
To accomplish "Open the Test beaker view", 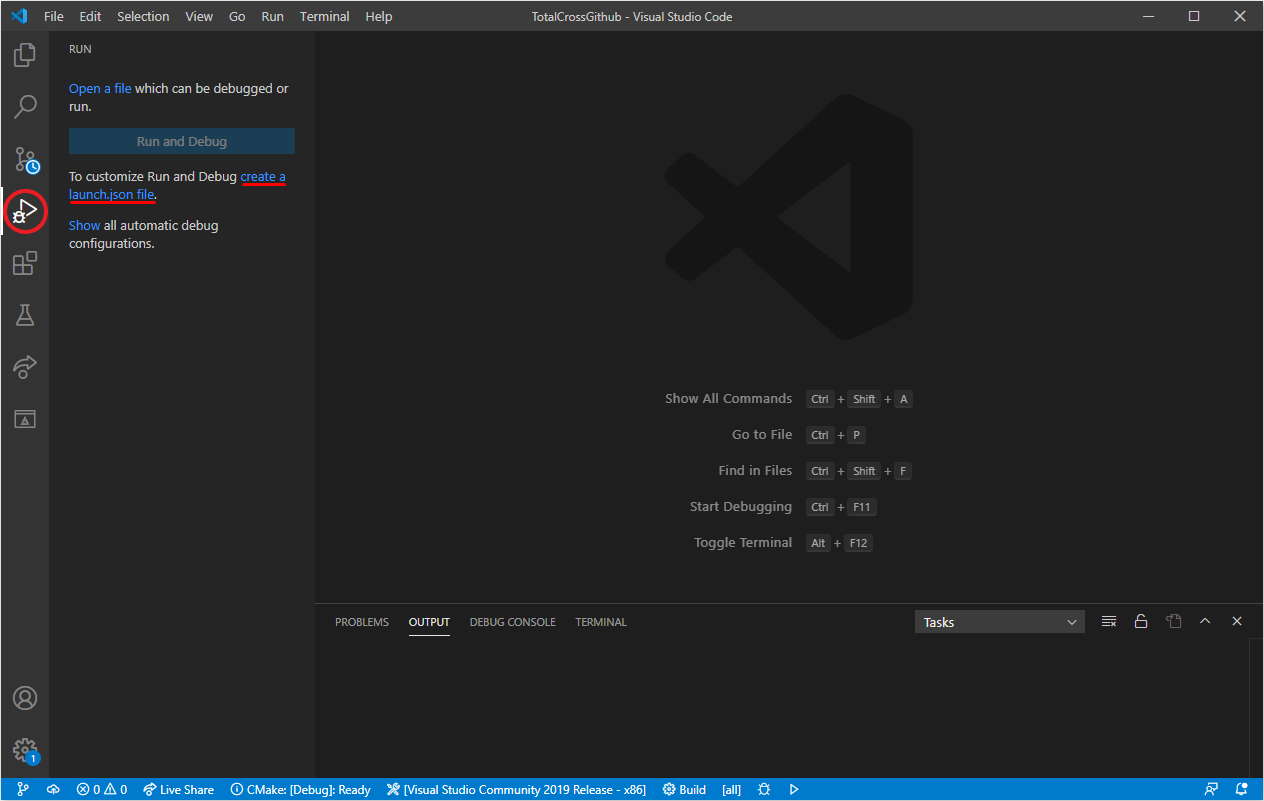I will point(25,315).
